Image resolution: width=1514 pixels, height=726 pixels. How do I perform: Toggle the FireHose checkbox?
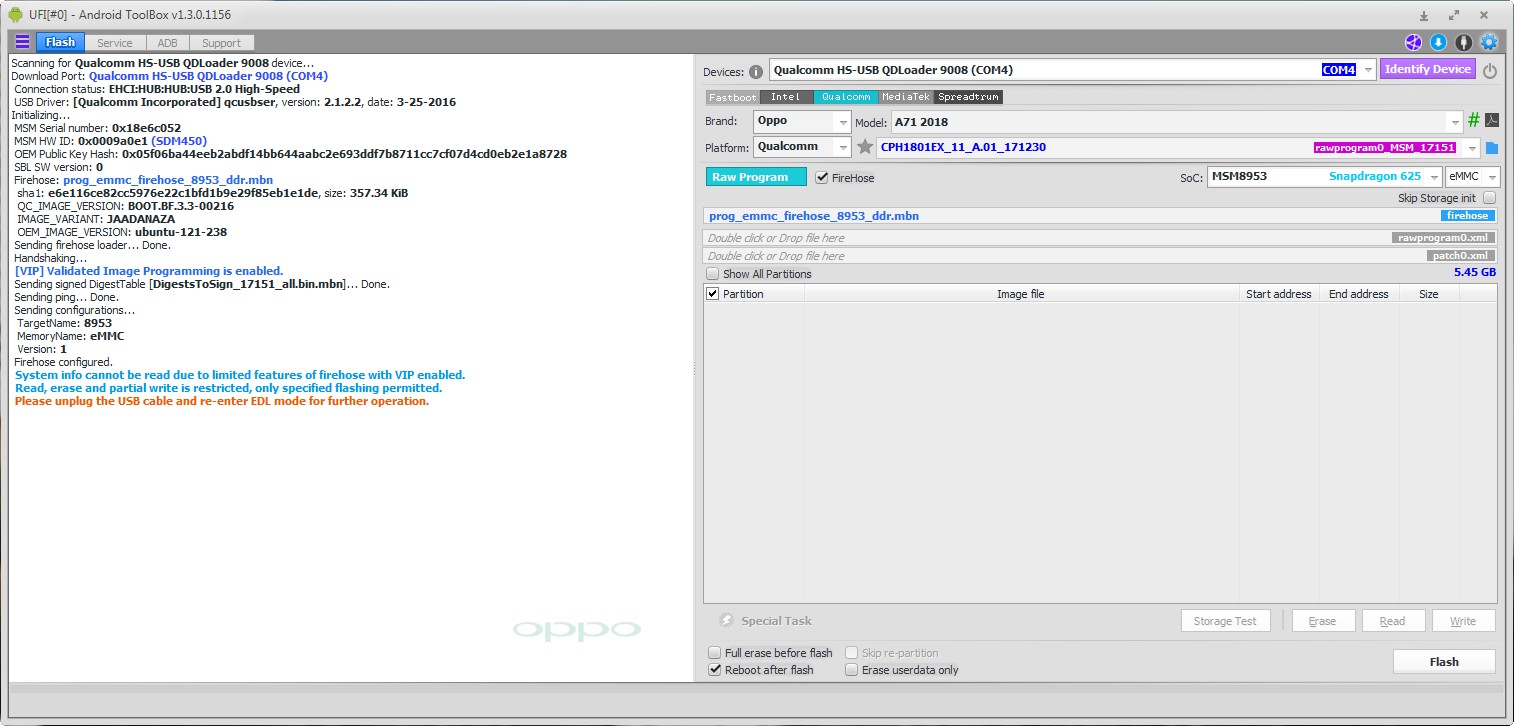(x=822, y=177)
